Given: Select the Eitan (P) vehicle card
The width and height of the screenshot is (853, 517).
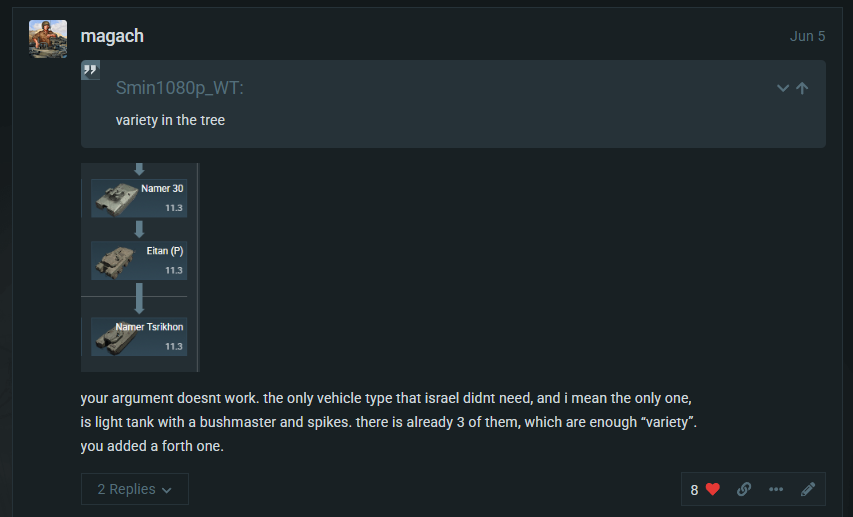Looking at the screenshot, I should point(139,261).
